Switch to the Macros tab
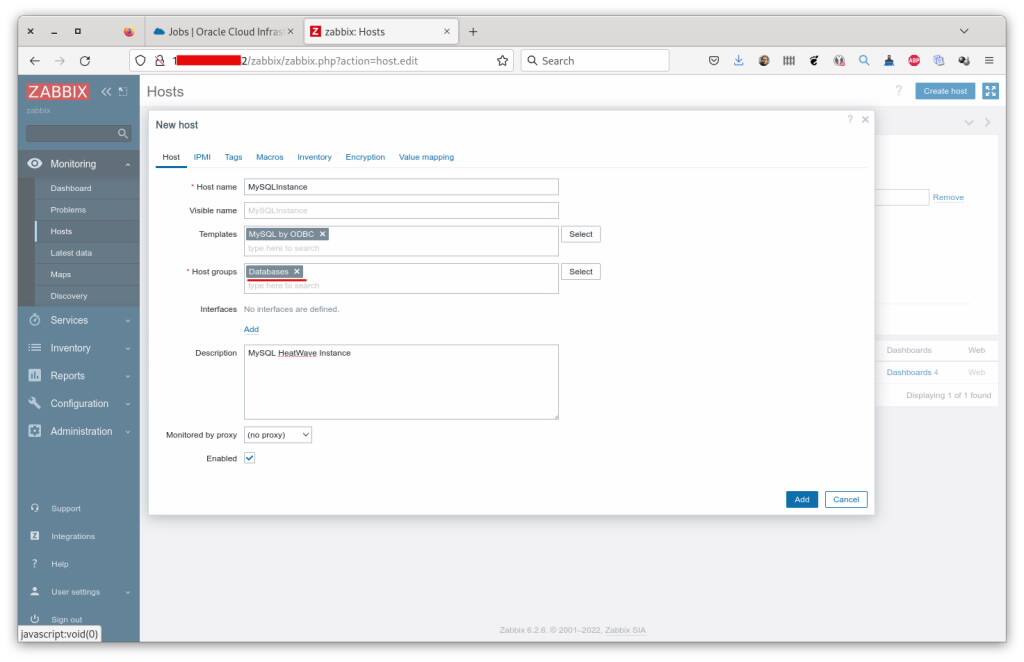Image resolution: width=1024 pixels, height=662 pixels. 270,157
